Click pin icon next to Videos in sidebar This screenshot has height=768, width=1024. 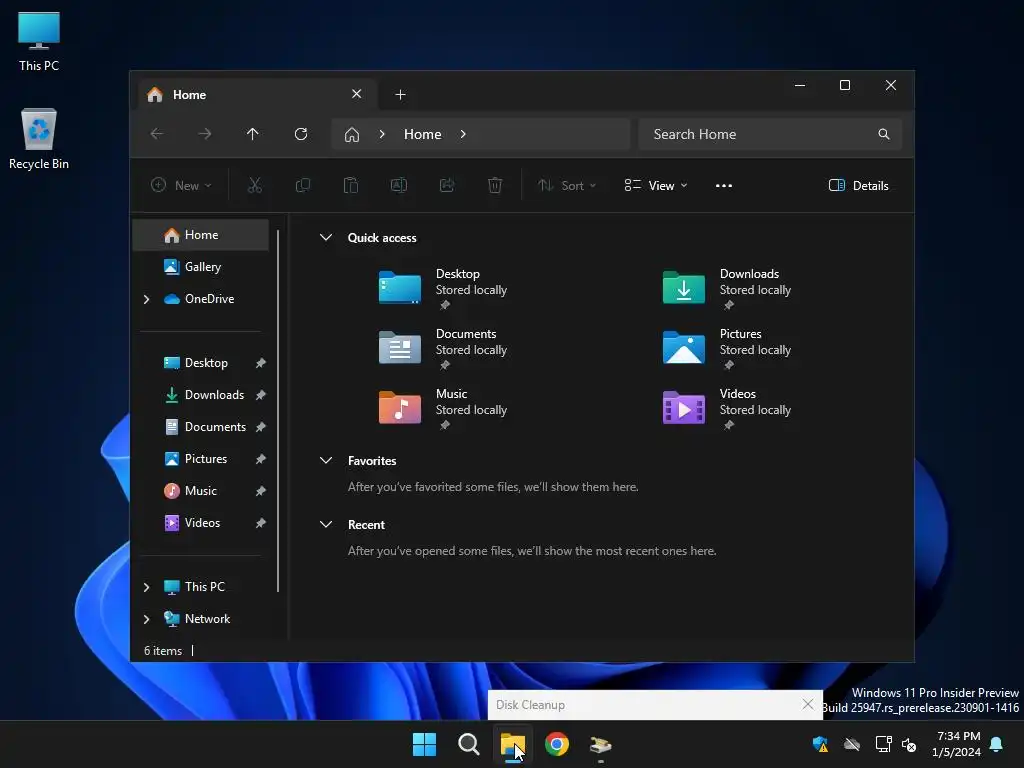pyautogui.click(x=261, y=523)
